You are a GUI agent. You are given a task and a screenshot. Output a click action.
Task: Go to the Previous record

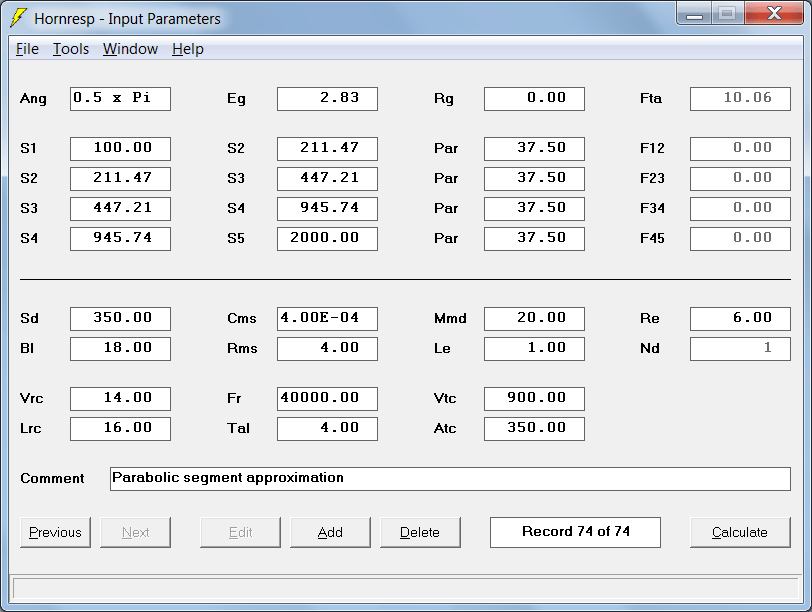coord(55,532)
